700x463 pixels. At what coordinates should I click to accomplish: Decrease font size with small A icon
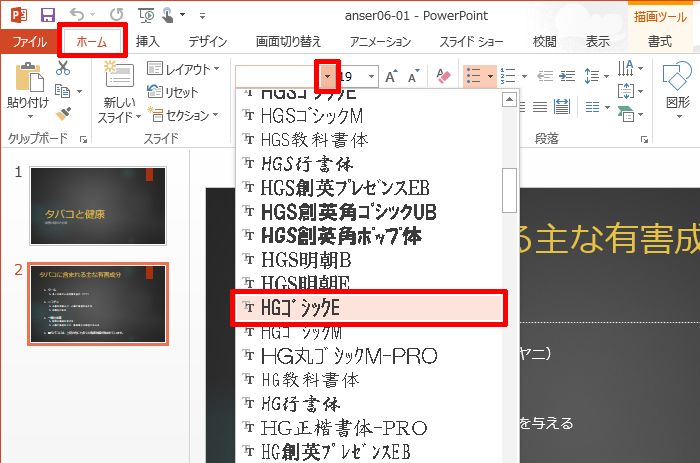click(x=414, y=76)
